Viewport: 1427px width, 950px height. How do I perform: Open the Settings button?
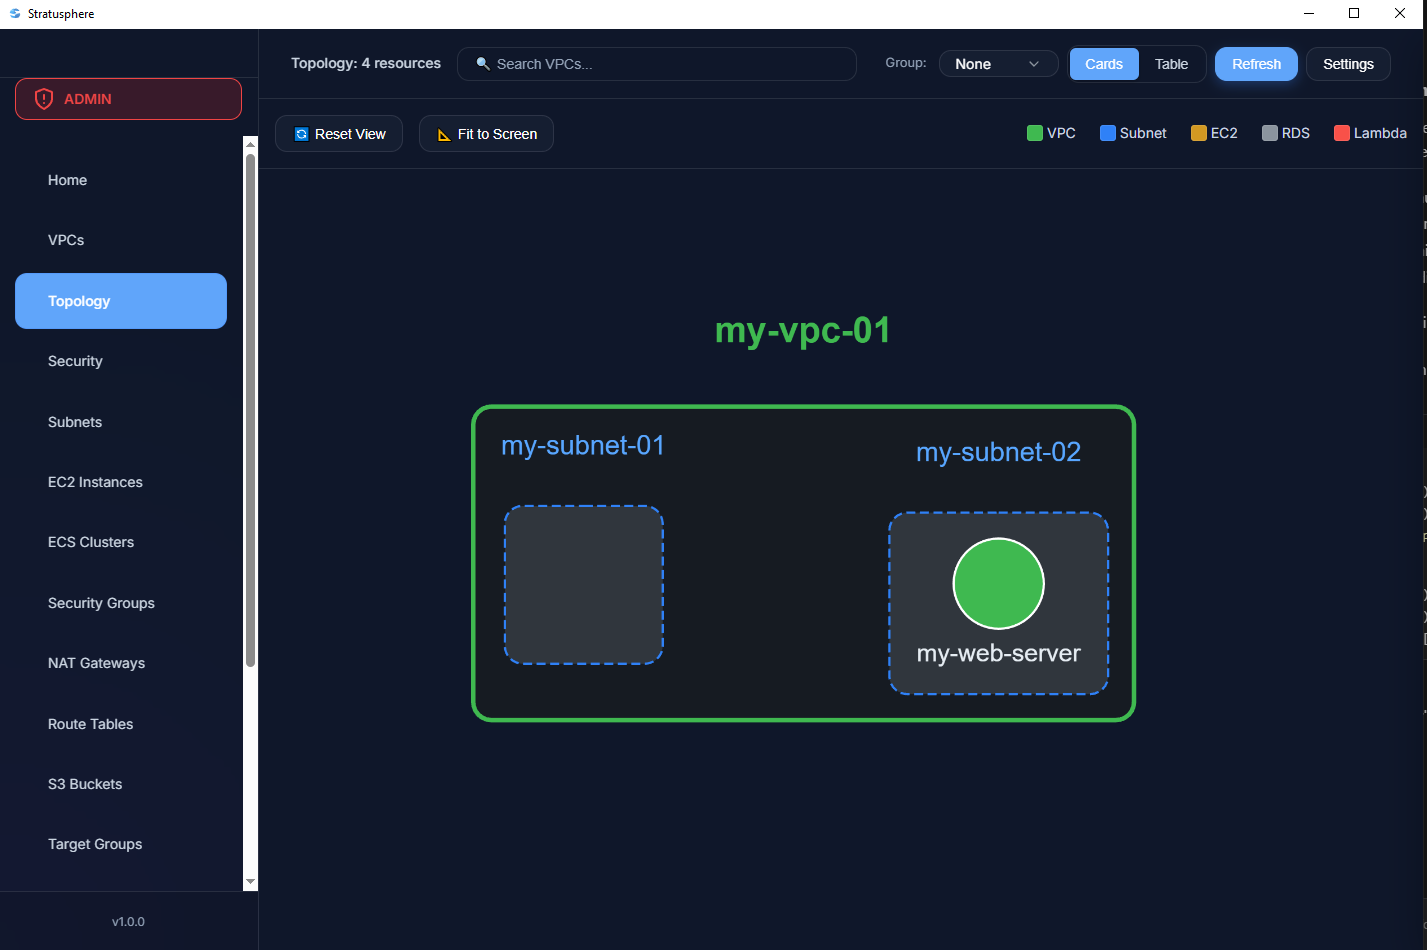(x=1347, y=64)
